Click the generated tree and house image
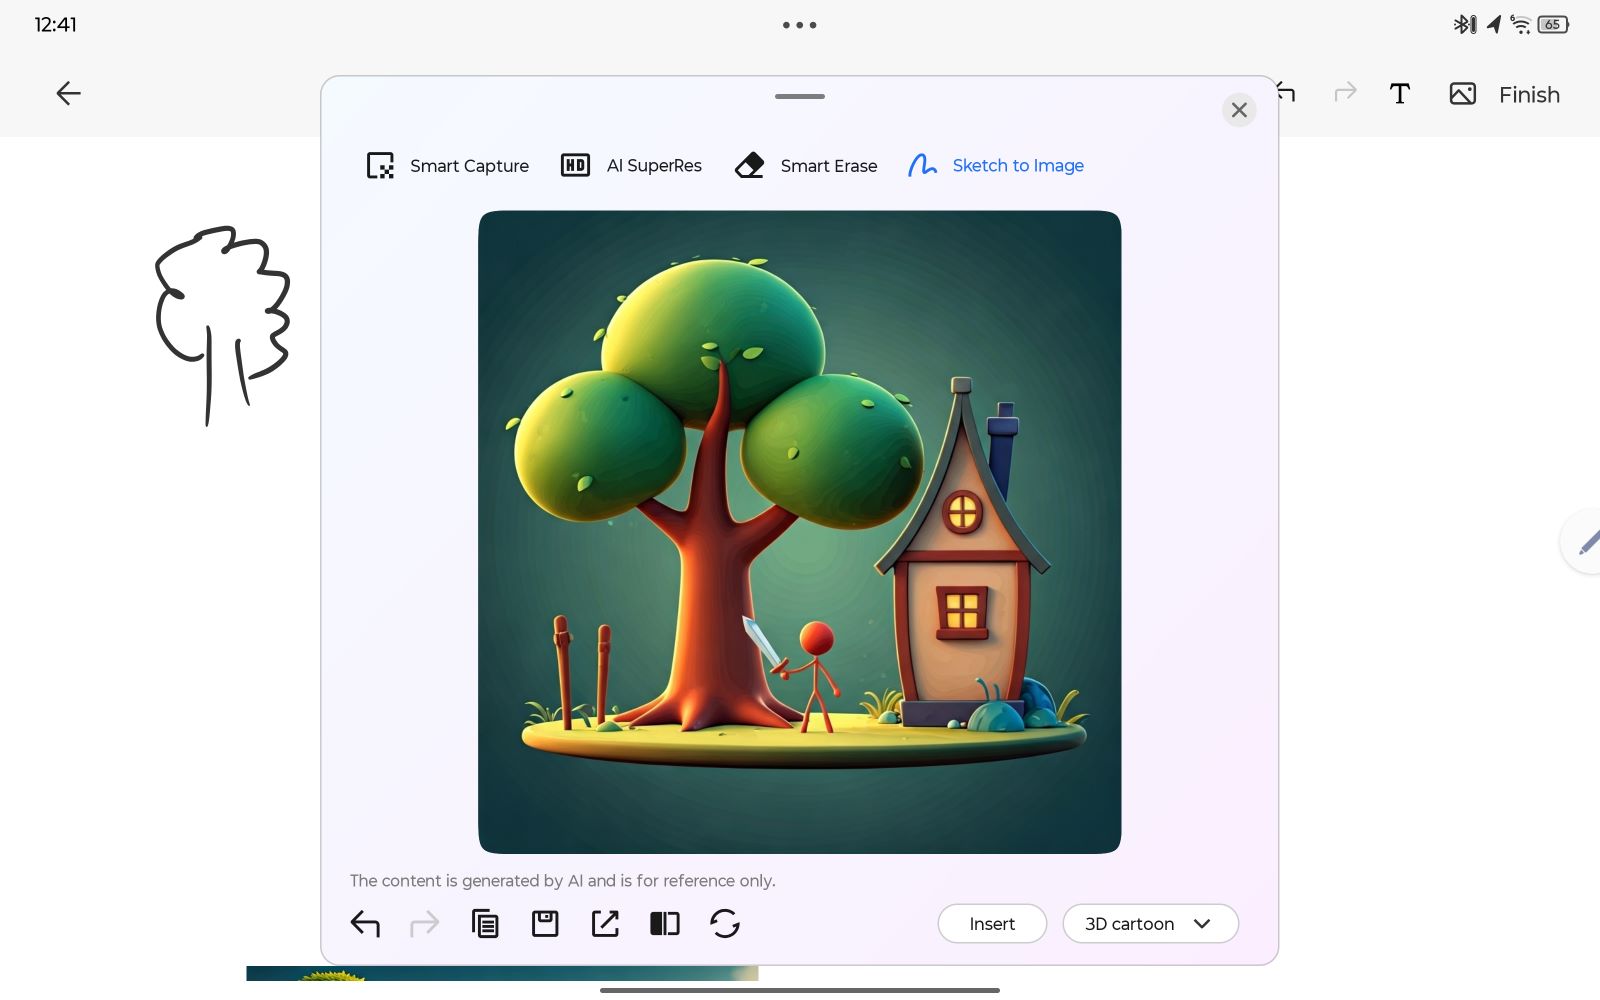Image resolution: width=1600 pixels, height=1000 pixels. pyautogui.click(x=799, y=532)
